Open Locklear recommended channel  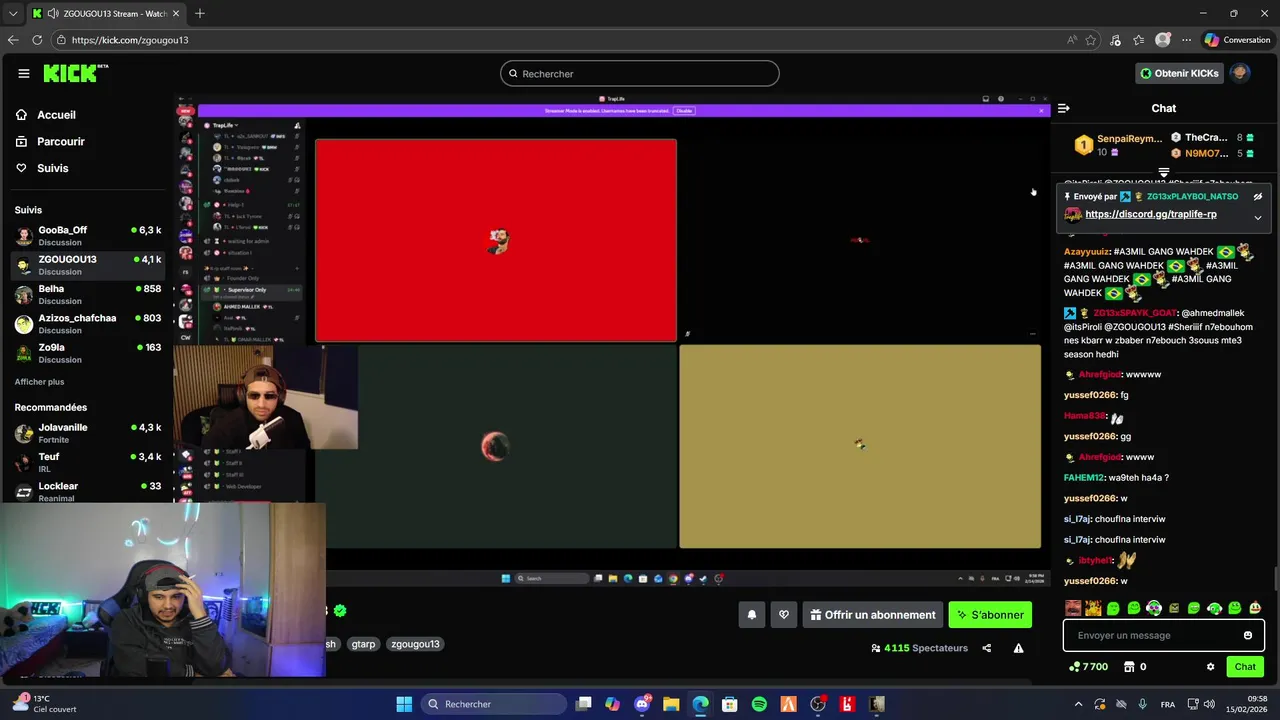tap(88, 491)
